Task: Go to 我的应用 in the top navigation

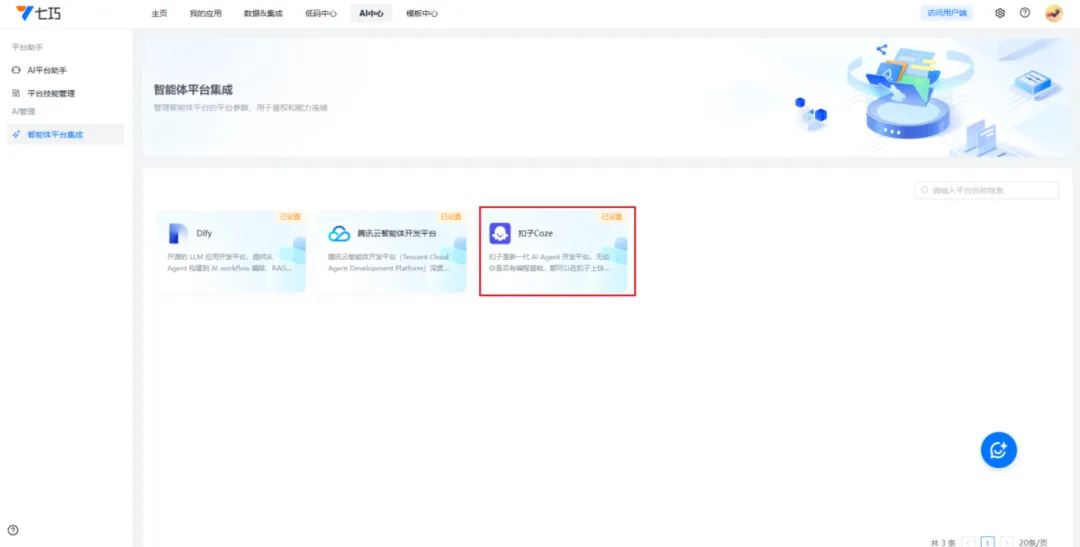Action: [x=205, y=13]
